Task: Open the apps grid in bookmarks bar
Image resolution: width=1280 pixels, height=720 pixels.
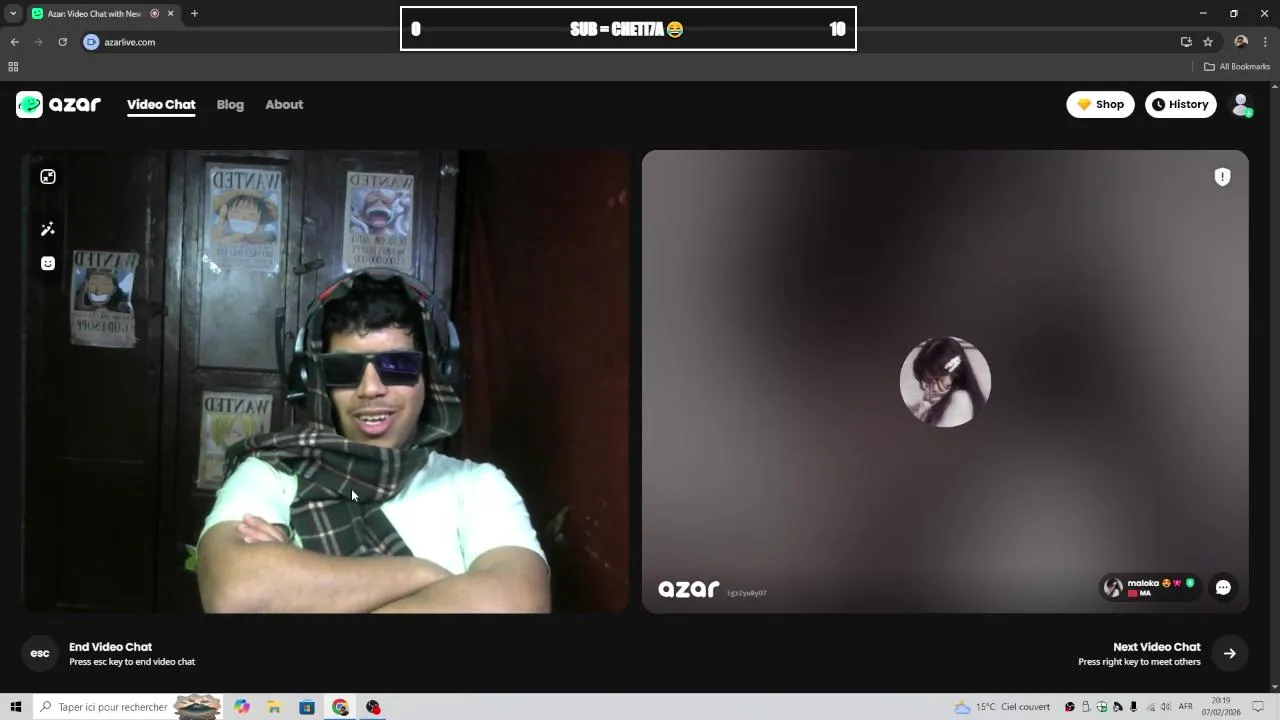Action: (13, 67)
